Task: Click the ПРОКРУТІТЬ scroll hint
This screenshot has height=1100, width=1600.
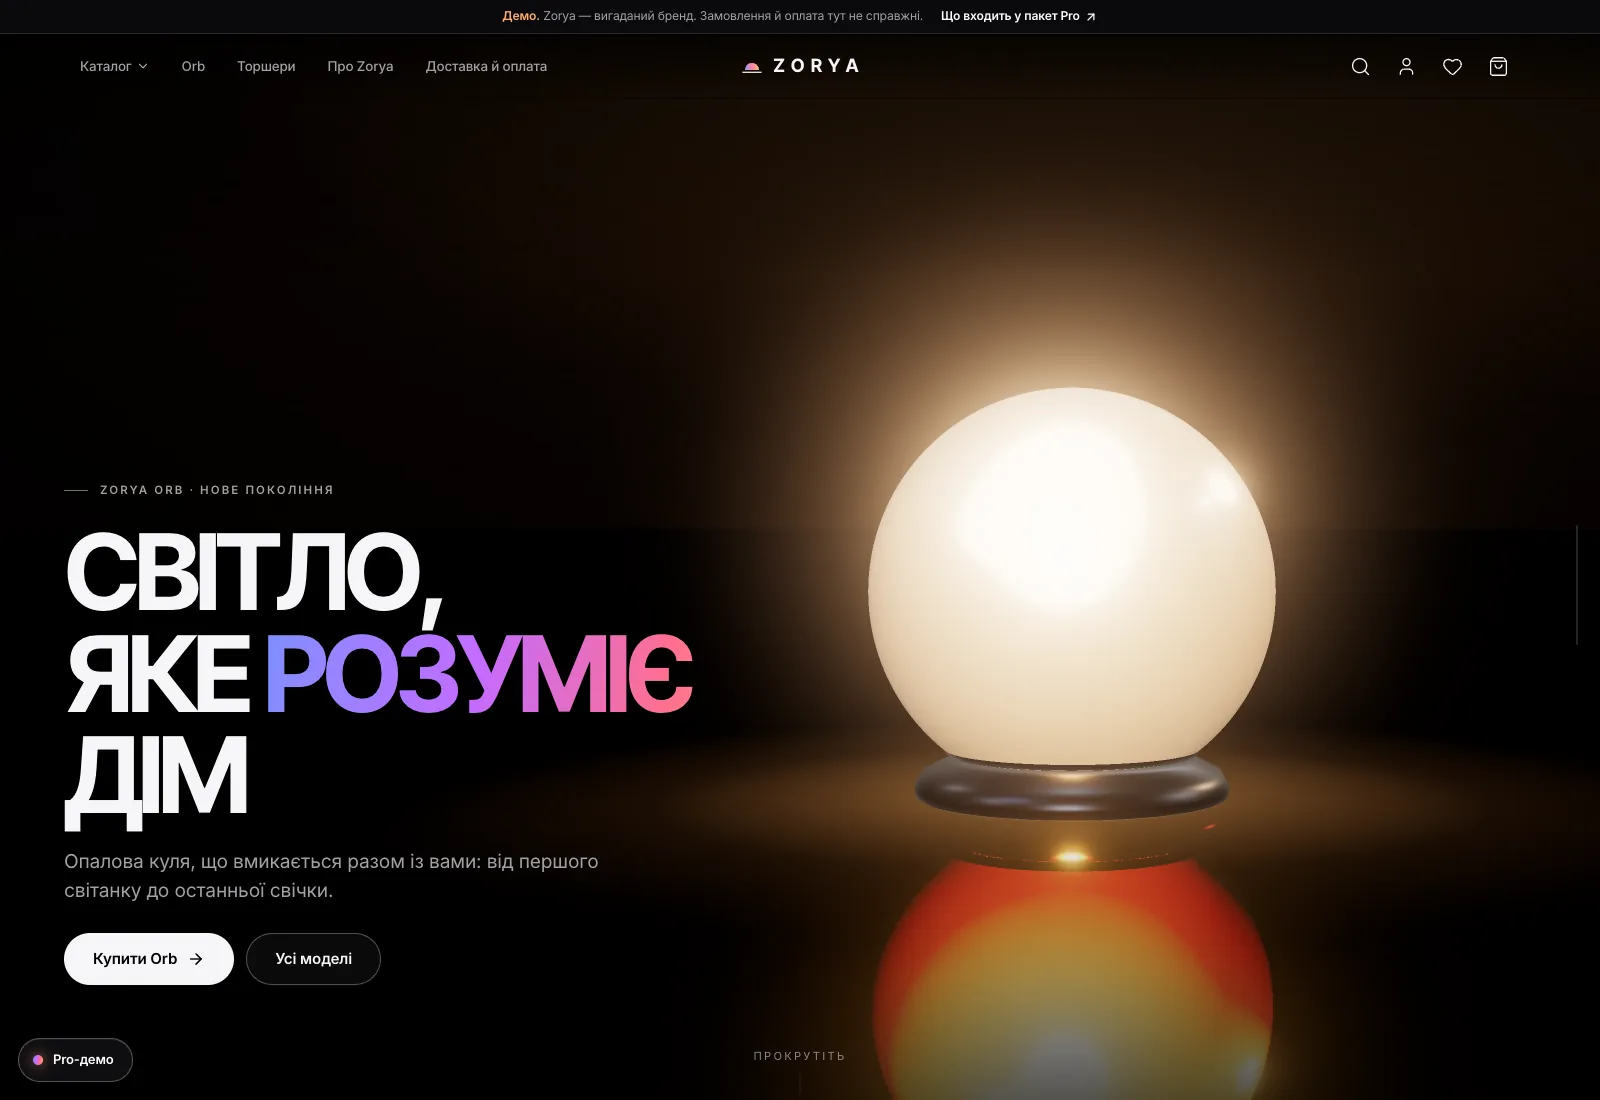Action: tap(799, 1056)
